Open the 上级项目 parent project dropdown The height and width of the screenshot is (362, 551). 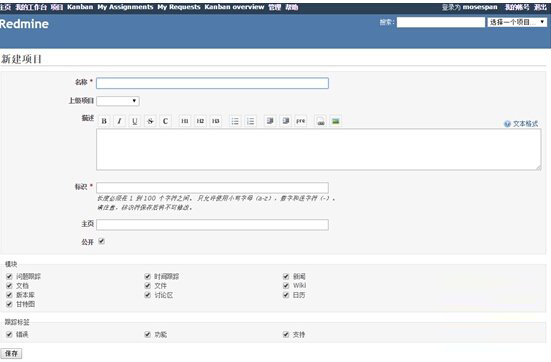[x=118, y=101]
